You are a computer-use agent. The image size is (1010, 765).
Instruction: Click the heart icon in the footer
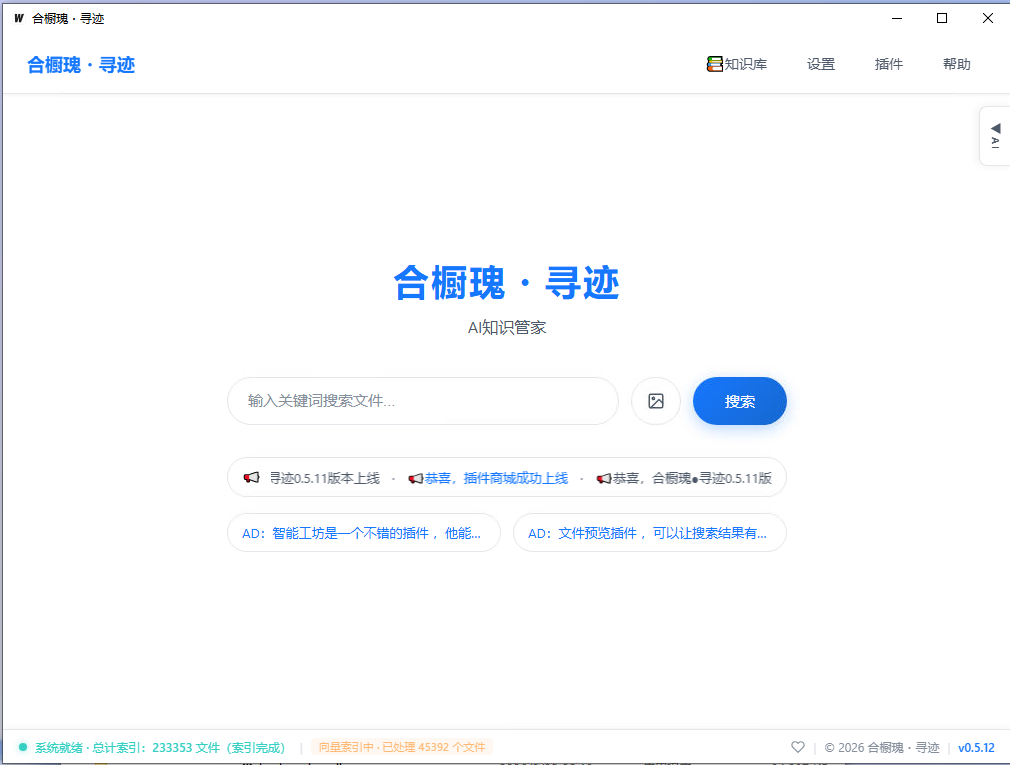[x=797, y=747]
